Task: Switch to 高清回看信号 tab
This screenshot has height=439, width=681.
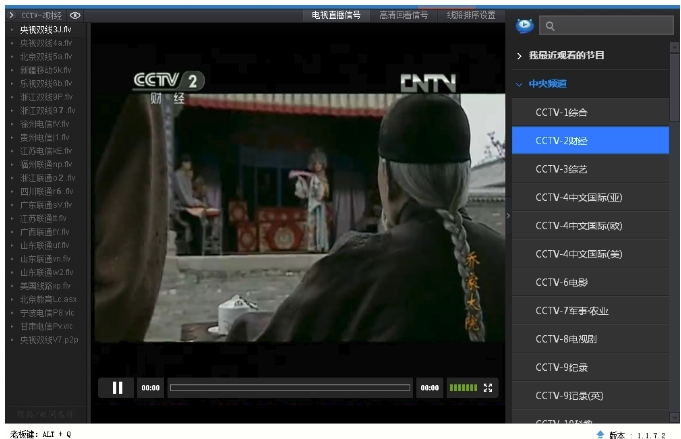Action: (x=403, y=15)
